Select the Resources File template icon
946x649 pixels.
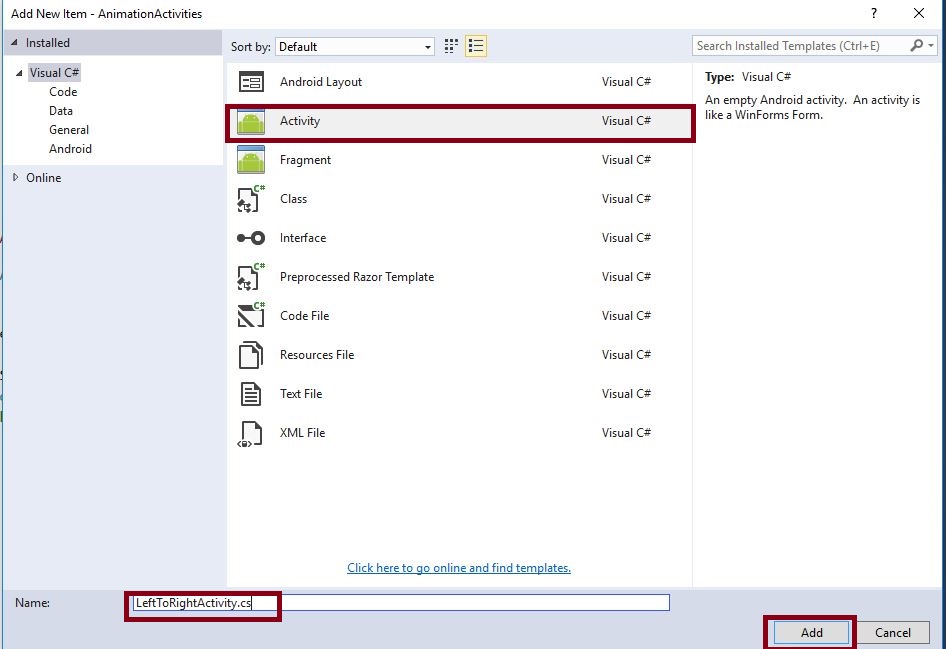pyautogui.click(x=251, y=355)
